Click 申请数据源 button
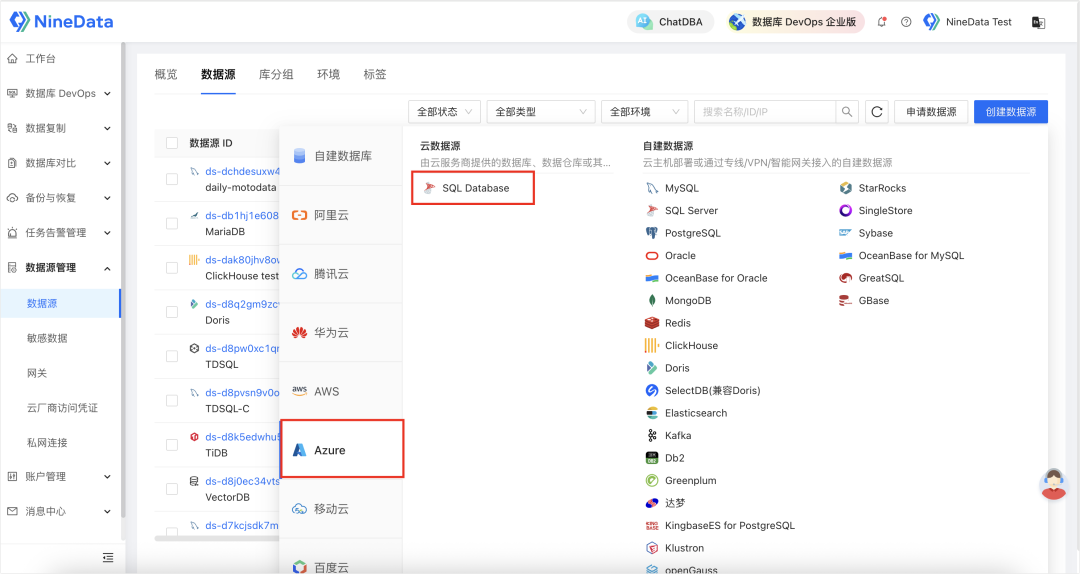 click(x=931, y=112)
